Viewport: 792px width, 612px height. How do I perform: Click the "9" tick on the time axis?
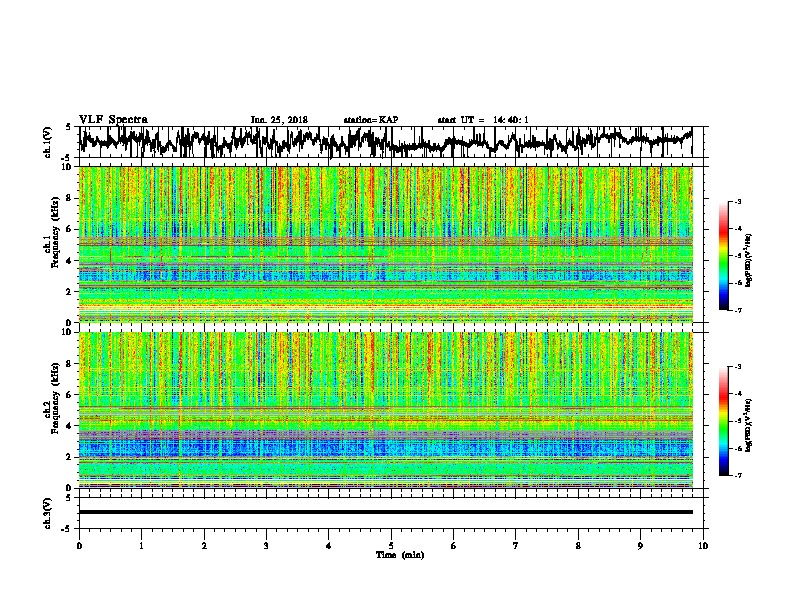[640, 546]
